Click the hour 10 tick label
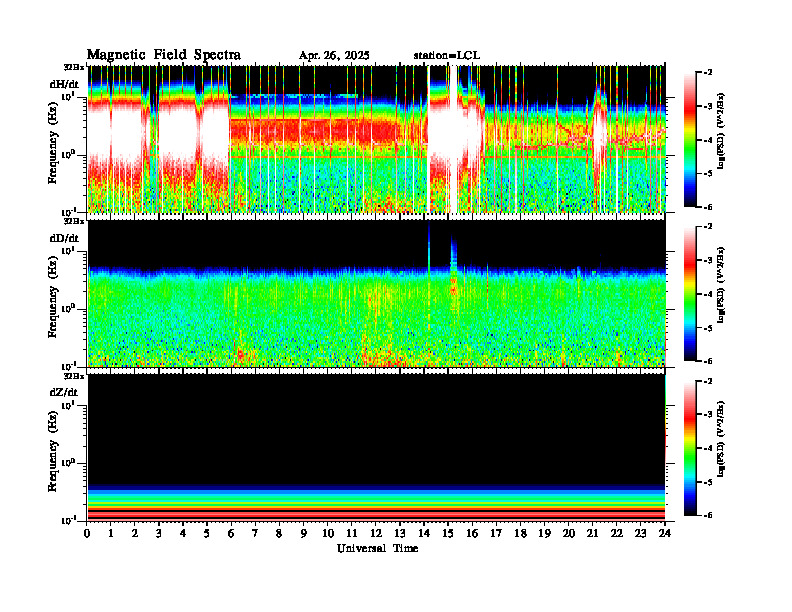Viewport: 792px width, 612px height. pos(328,534)
